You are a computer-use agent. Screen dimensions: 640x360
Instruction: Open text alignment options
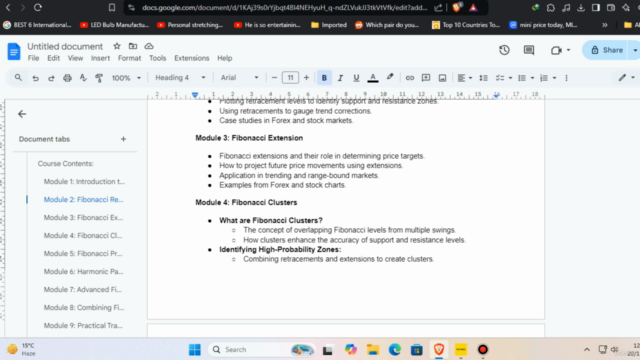pos(464,78)
